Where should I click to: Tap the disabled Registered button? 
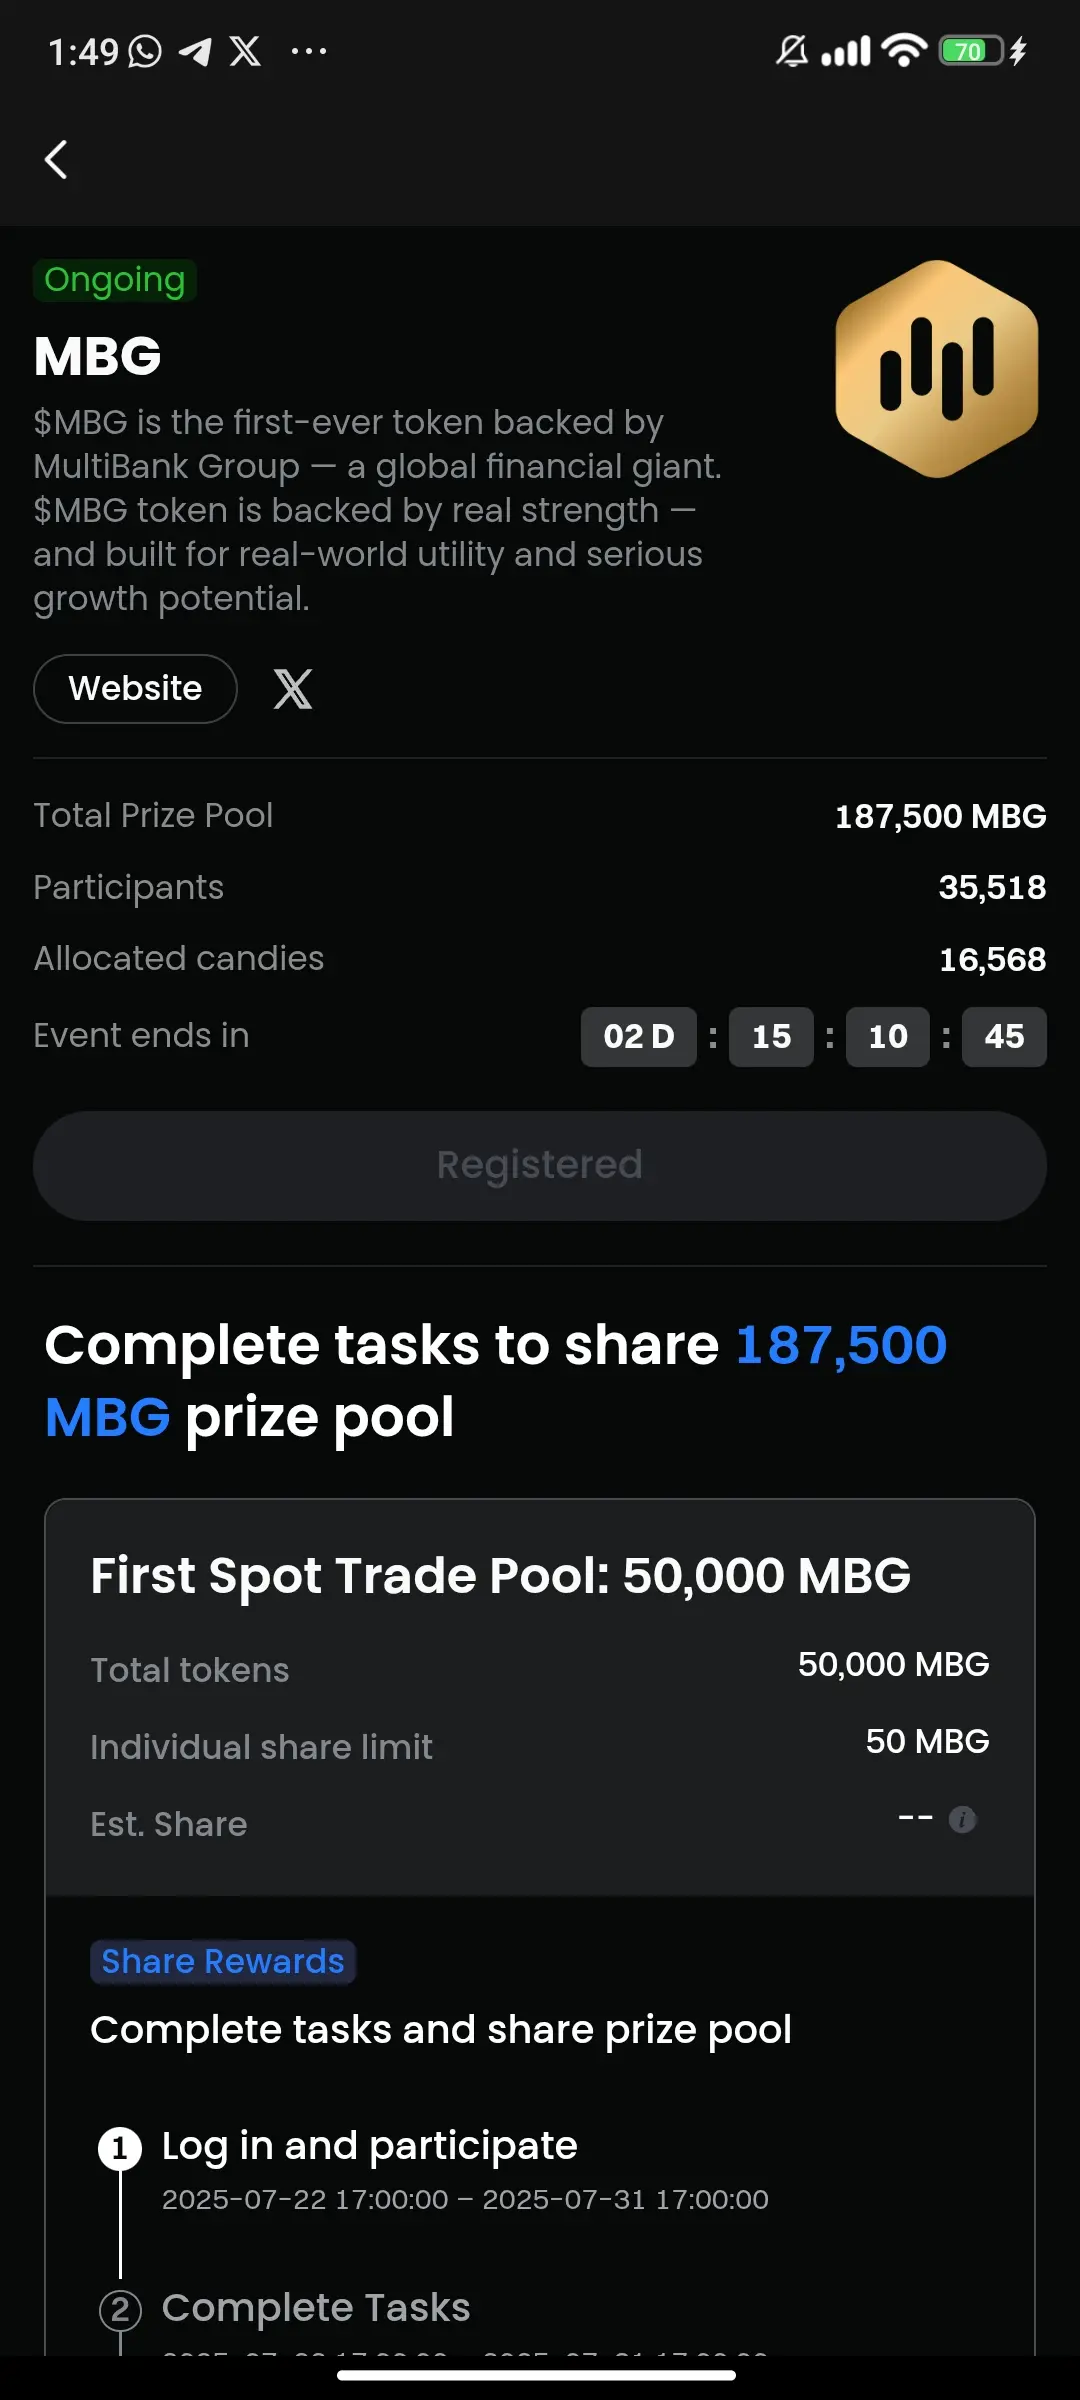[x=540, y=1165]
